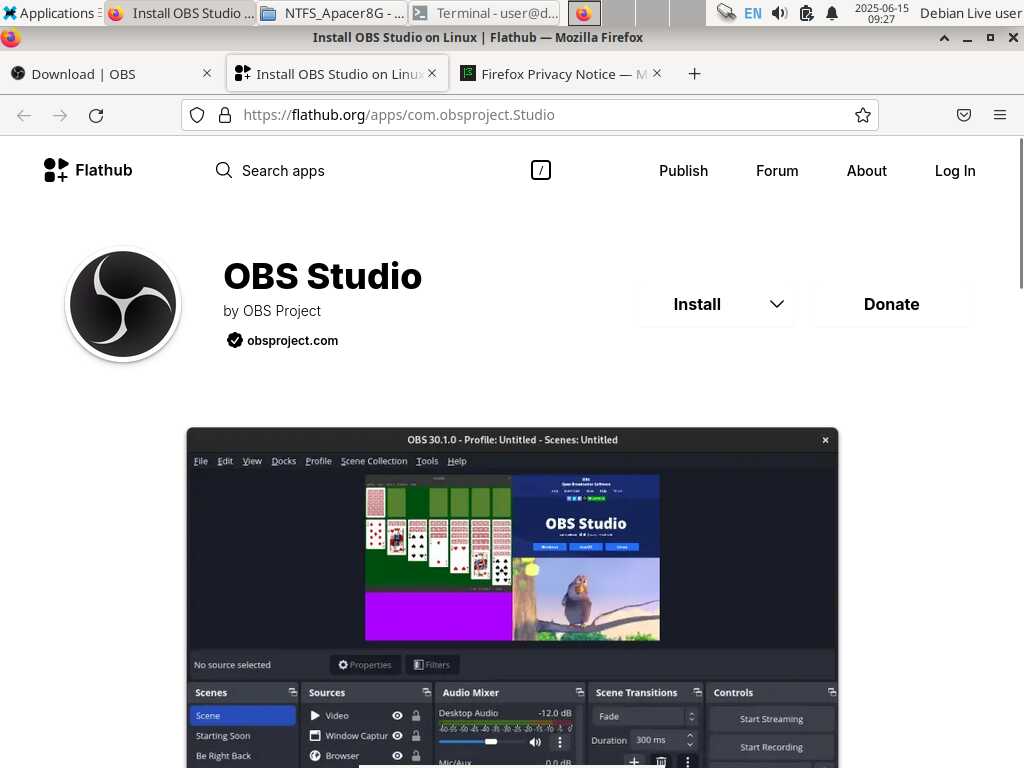Click the site security padlock icon
Viewport: 1024px width, 768px height.
225,115
